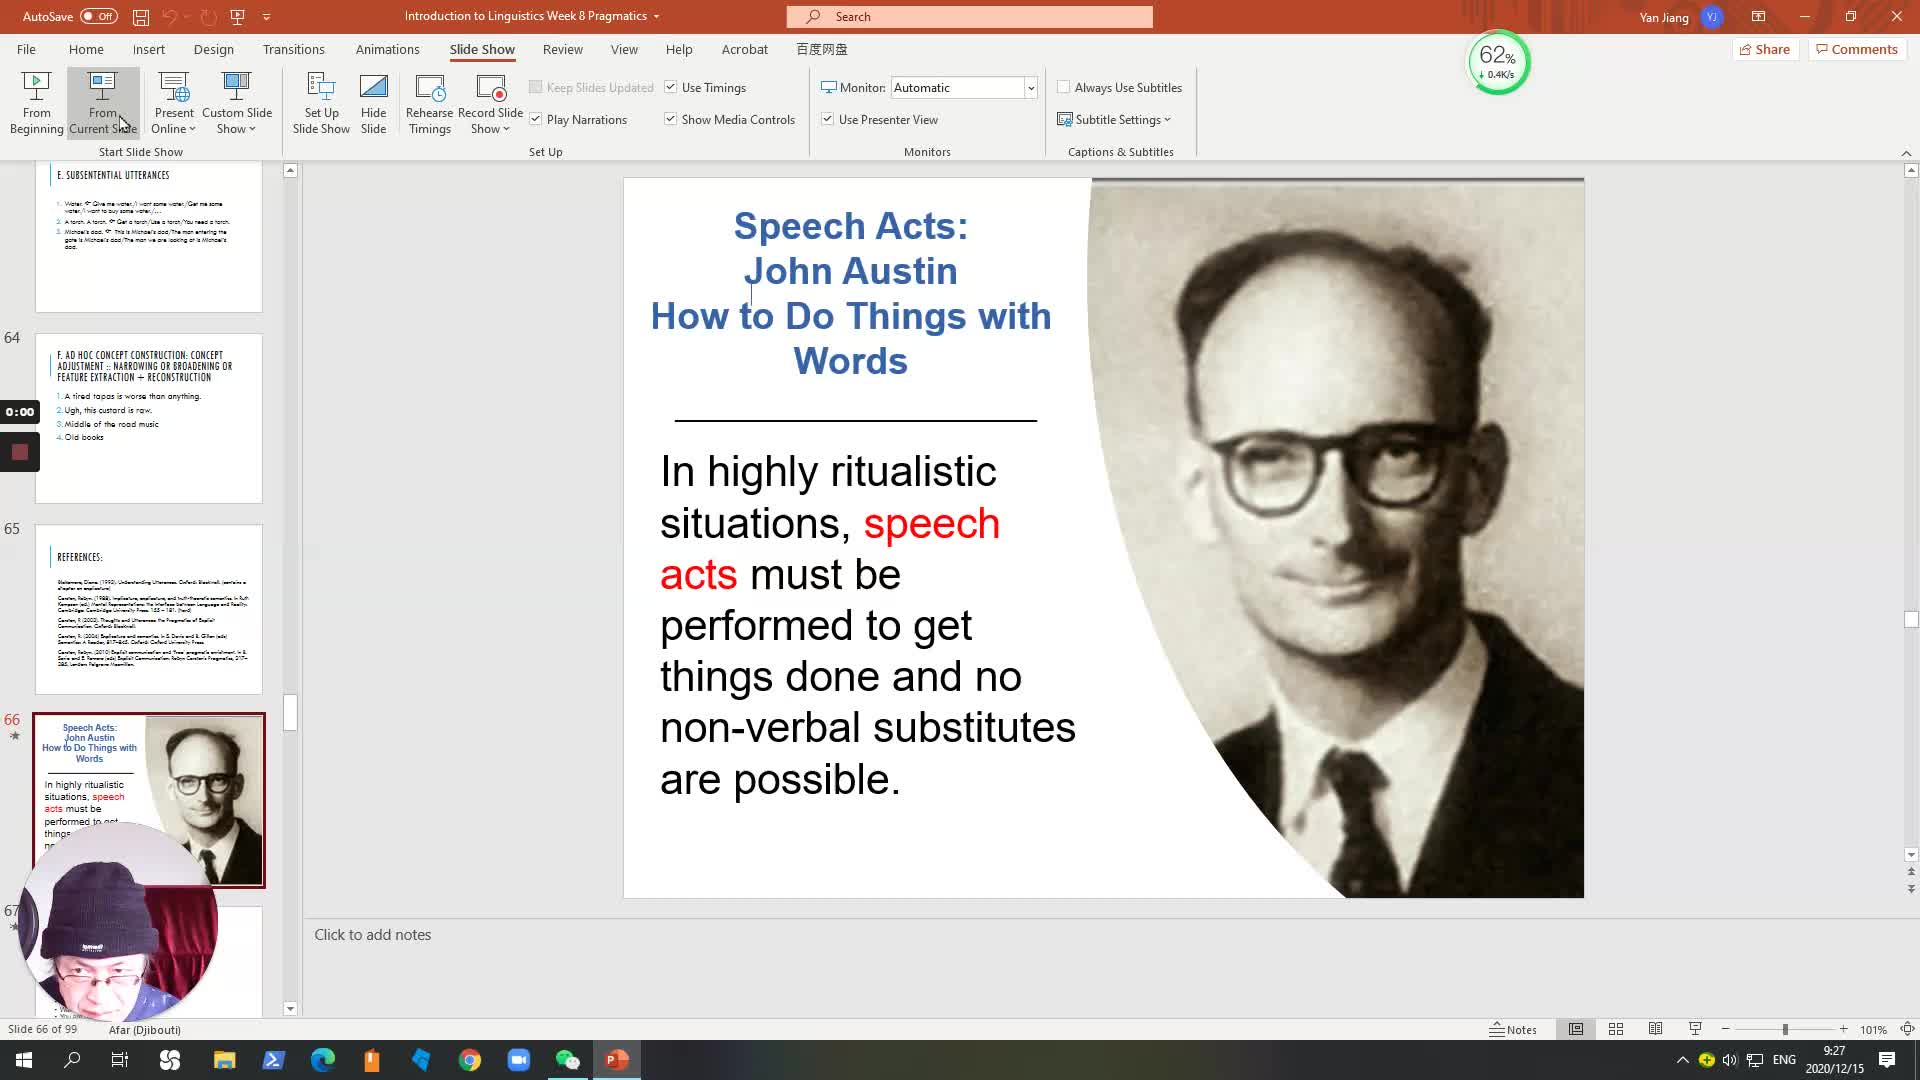The image size is (1920, 1080).
Task: Open Zoom app from taskbar
Action: point(519,1060)
